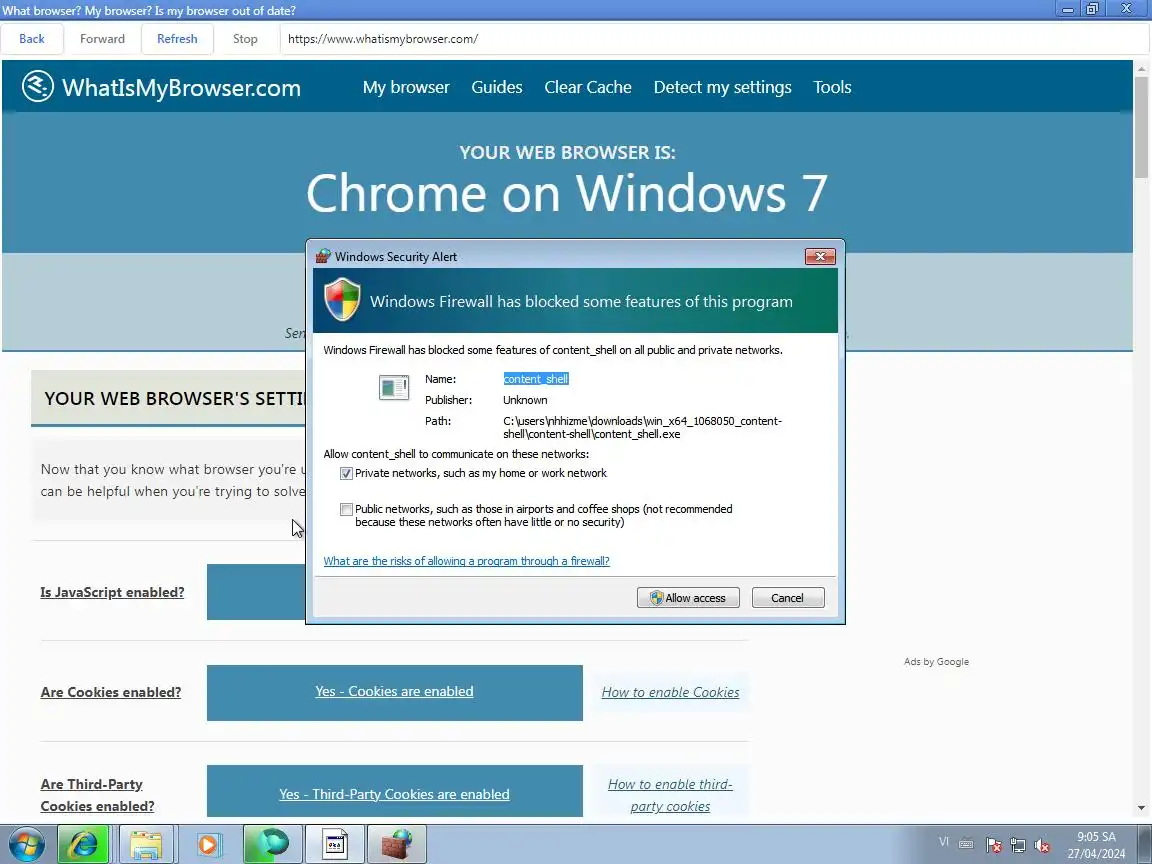Cancel the firewall alert dialog
This screenshot has width=1152, height=864.
[788, 597]
